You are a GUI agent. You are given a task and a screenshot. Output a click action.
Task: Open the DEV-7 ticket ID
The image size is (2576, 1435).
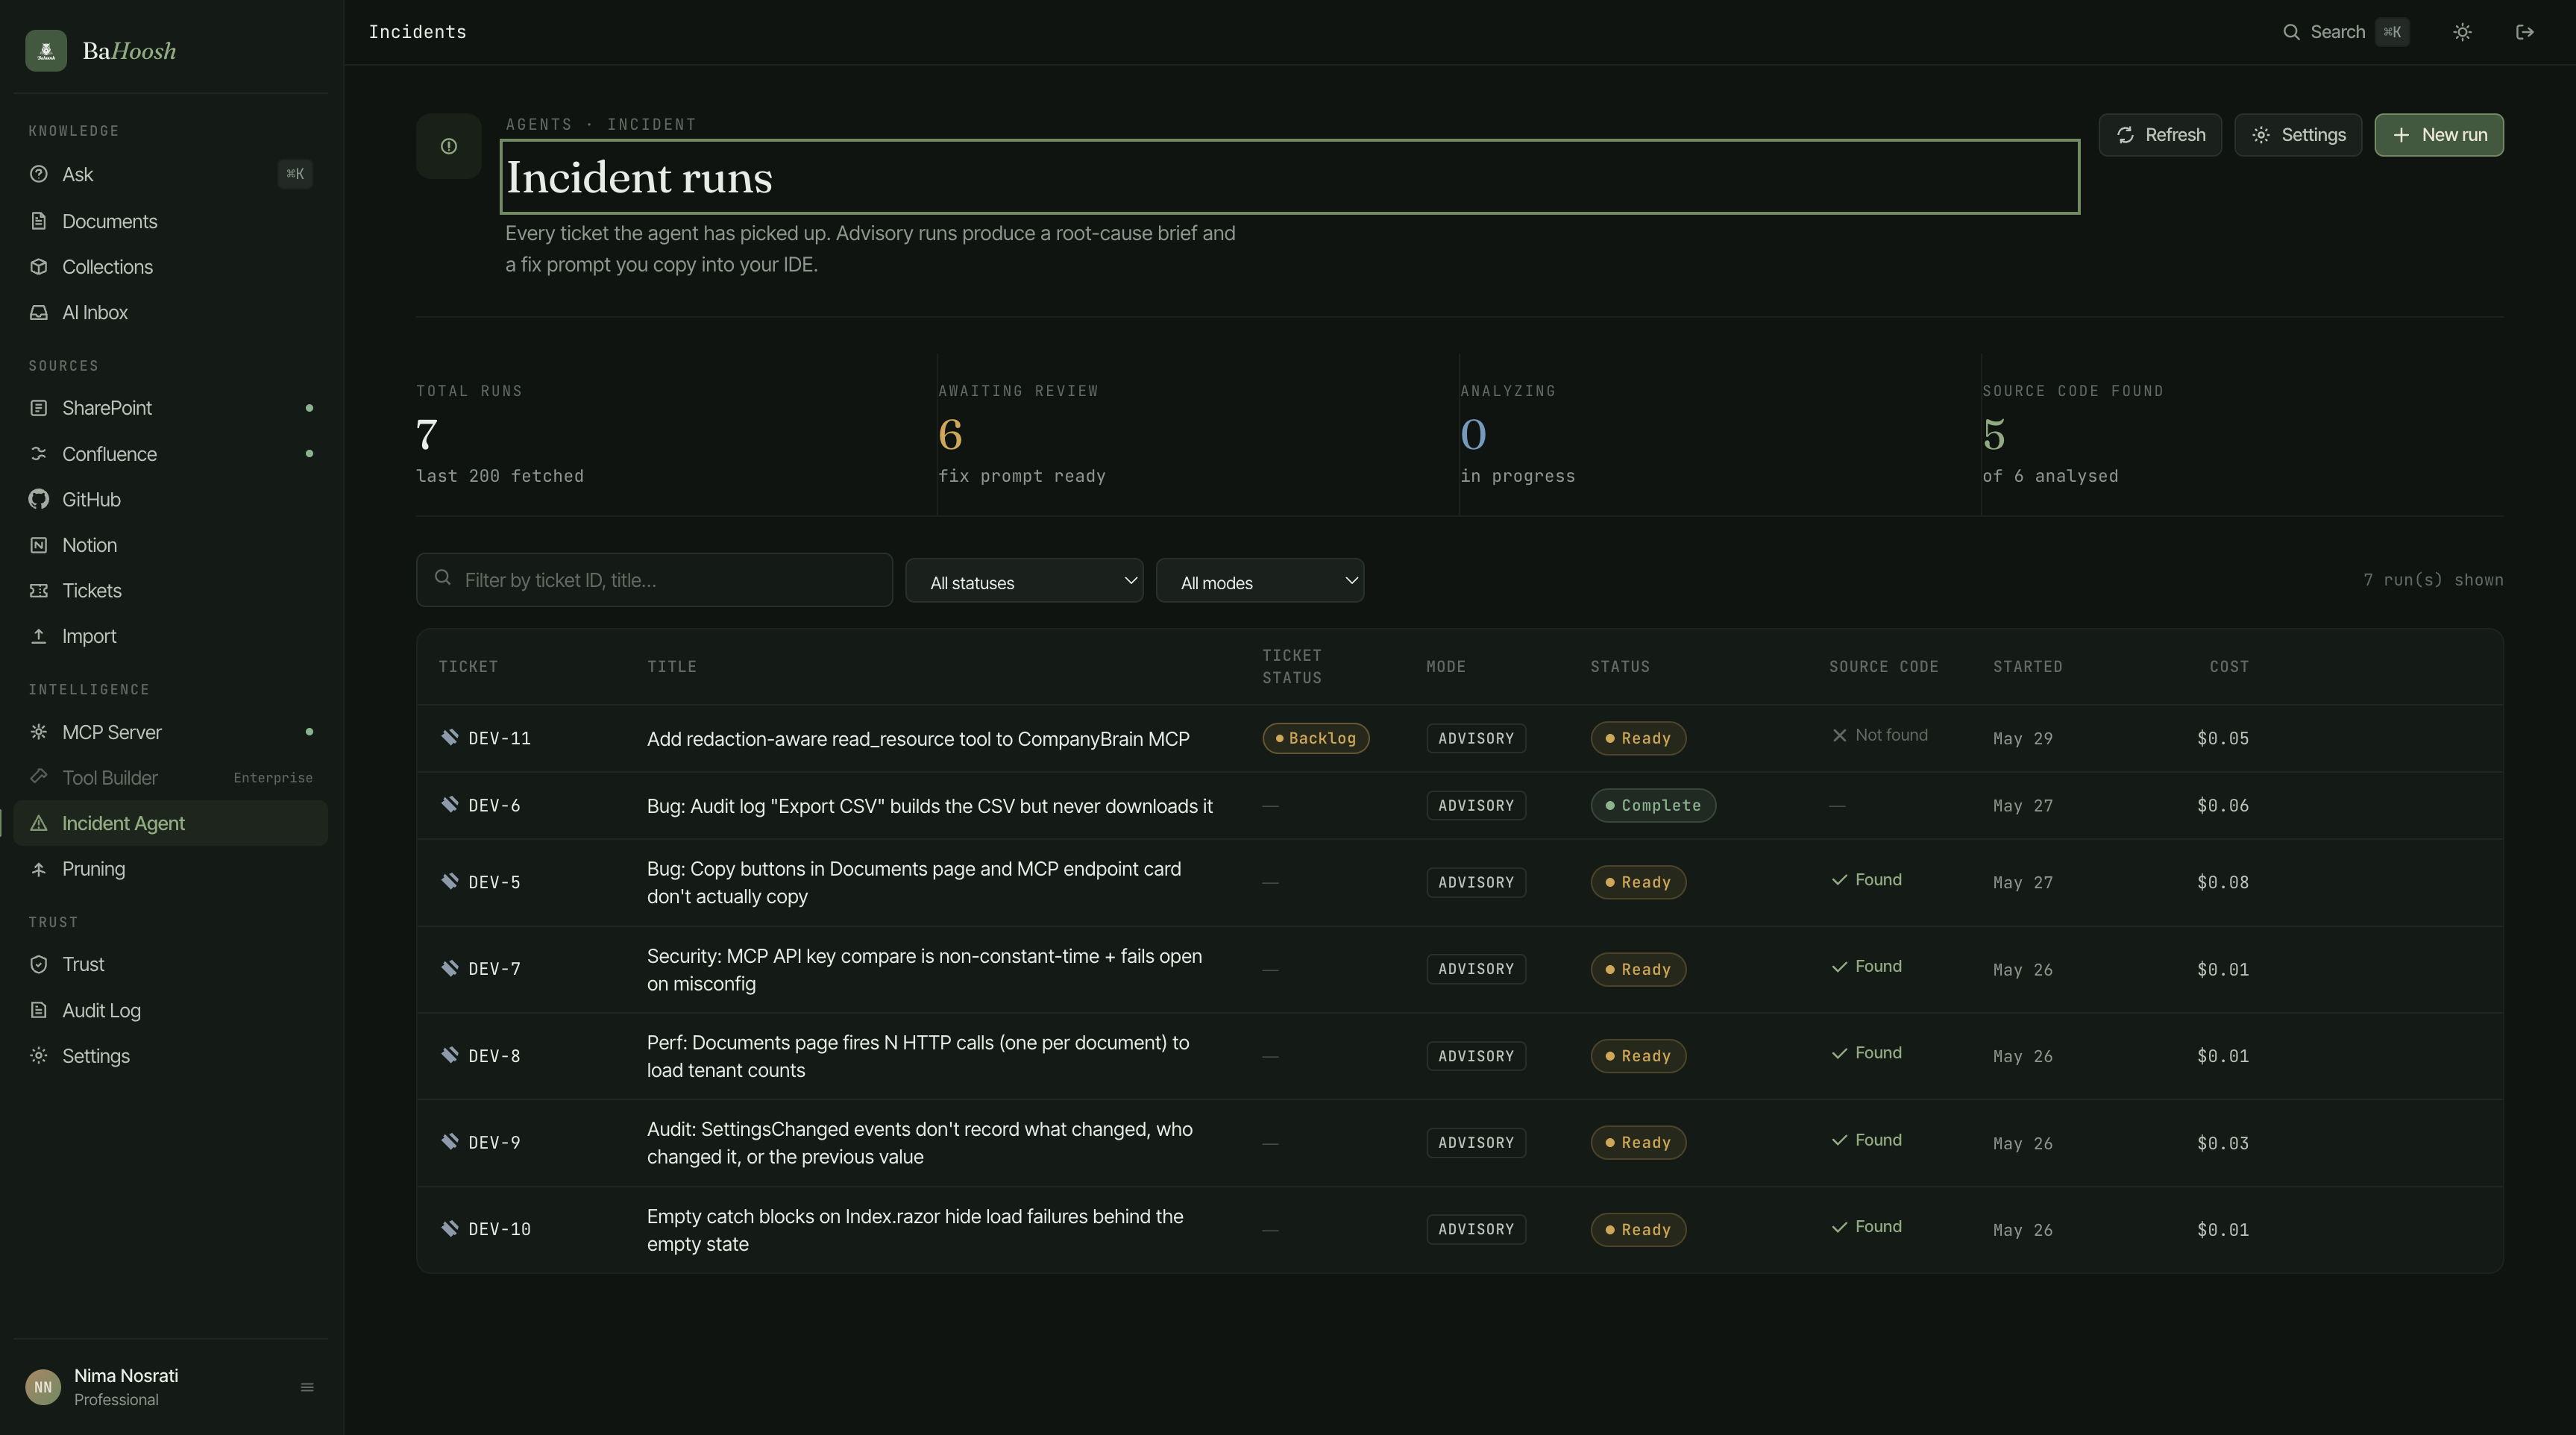click(494, 969)
